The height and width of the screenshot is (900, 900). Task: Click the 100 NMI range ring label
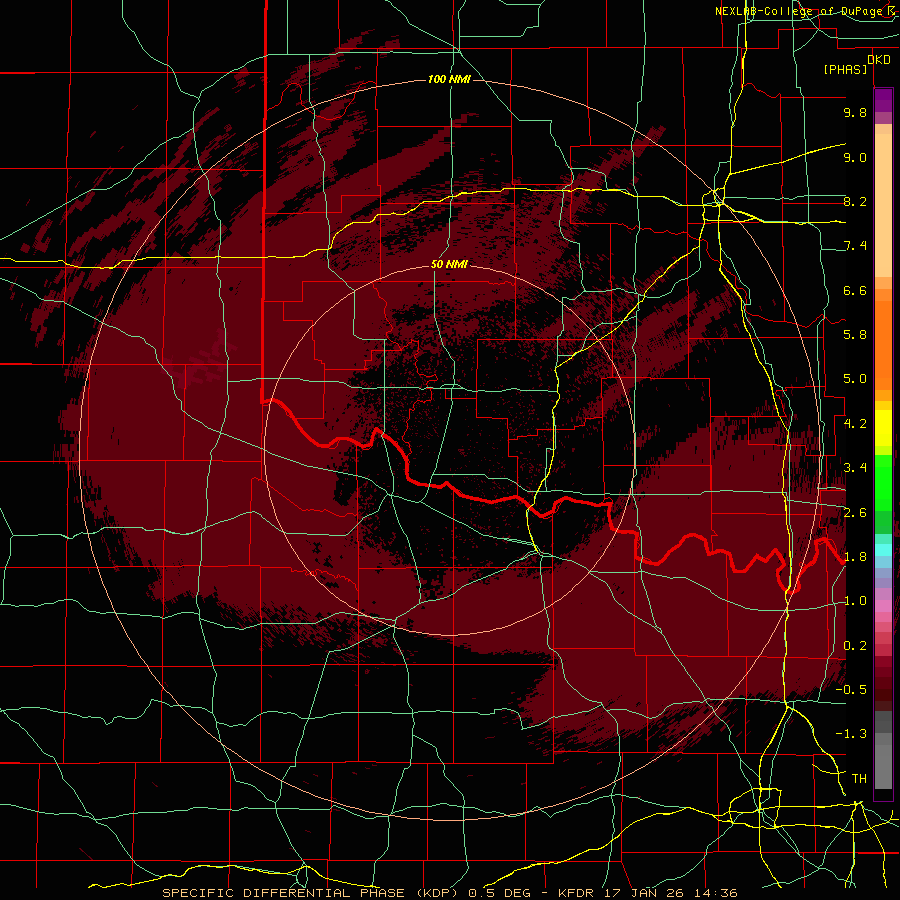[x=449, y=79]
